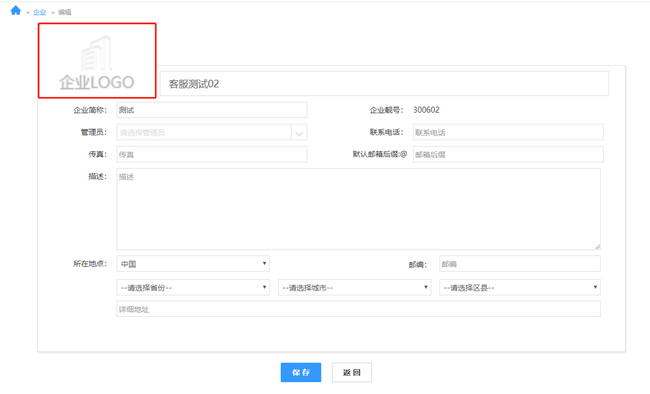Screen dimensions: 650x394
Task: Open the 管理员 dropdown
Action: tap(211, 132)
